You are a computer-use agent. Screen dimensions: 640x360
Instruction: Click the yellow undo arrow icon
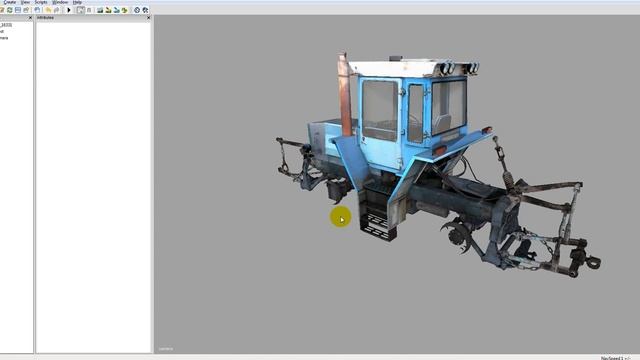pos(48,10)
